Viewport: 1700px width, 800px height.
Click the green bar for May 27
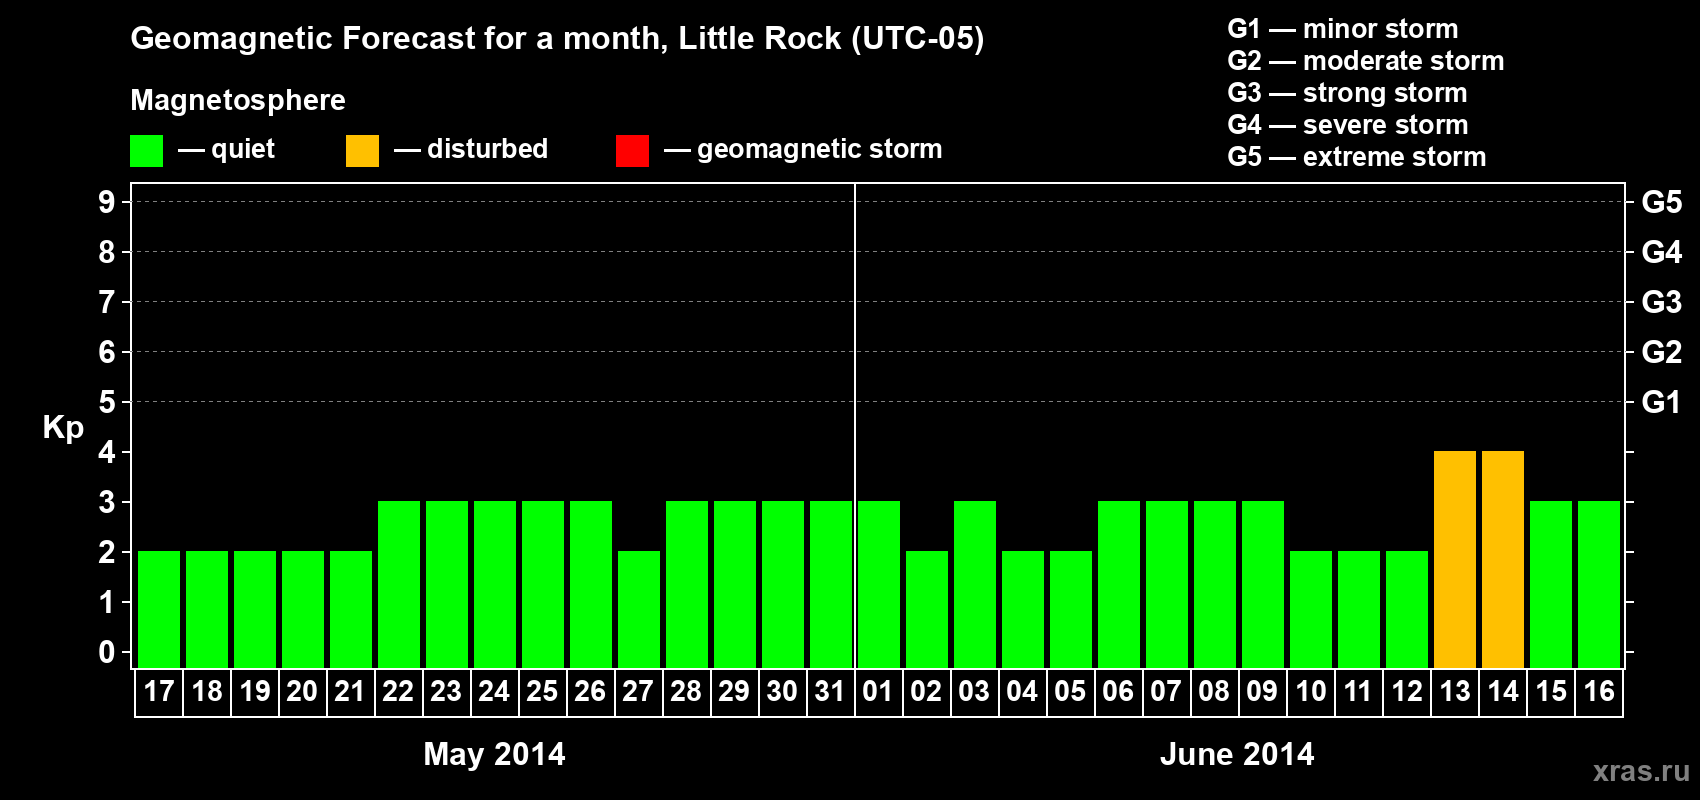click(639, 610)
